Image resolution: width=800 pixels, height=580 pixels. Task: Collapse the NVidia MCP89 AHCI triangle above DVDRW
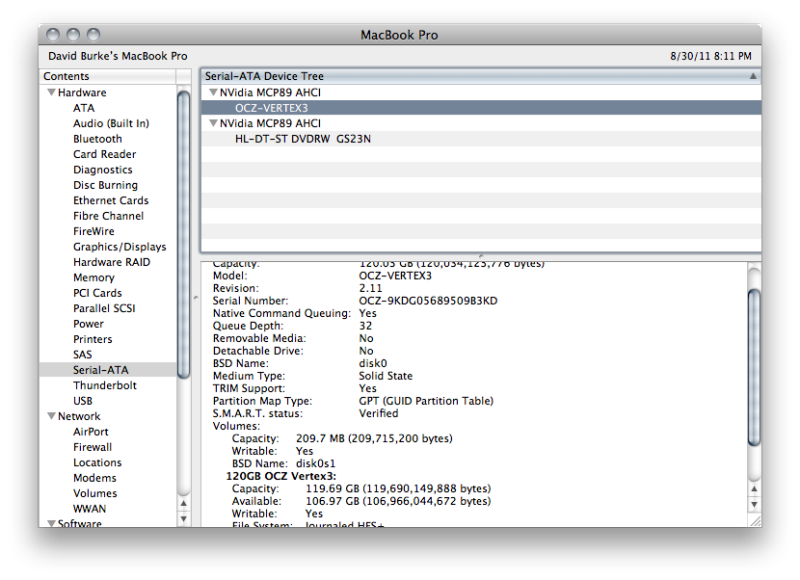click(213, 123)
